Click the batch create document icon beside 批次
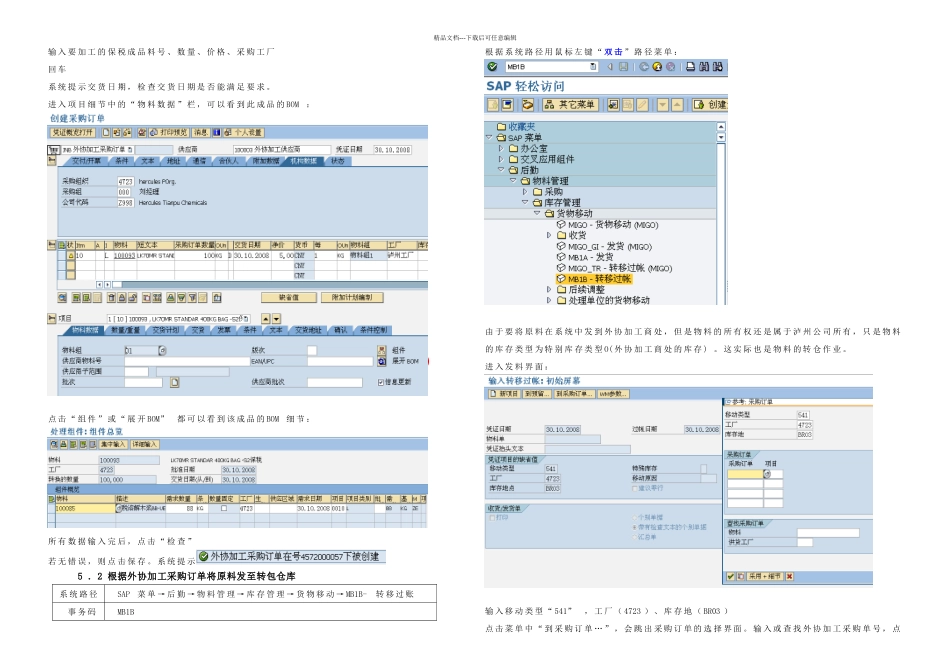Screen dimensions: 950x672 (x=174, y=382)
